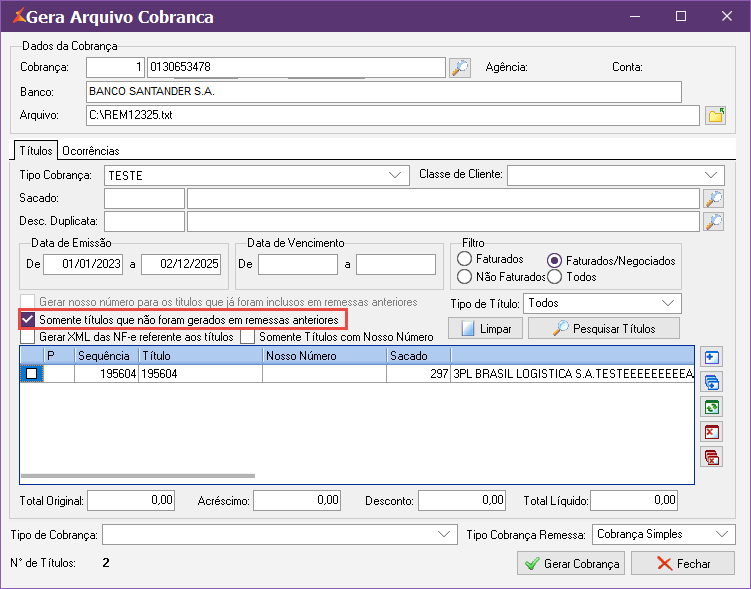
Task: Click the Desconto value field
Action: click(462, 501)
